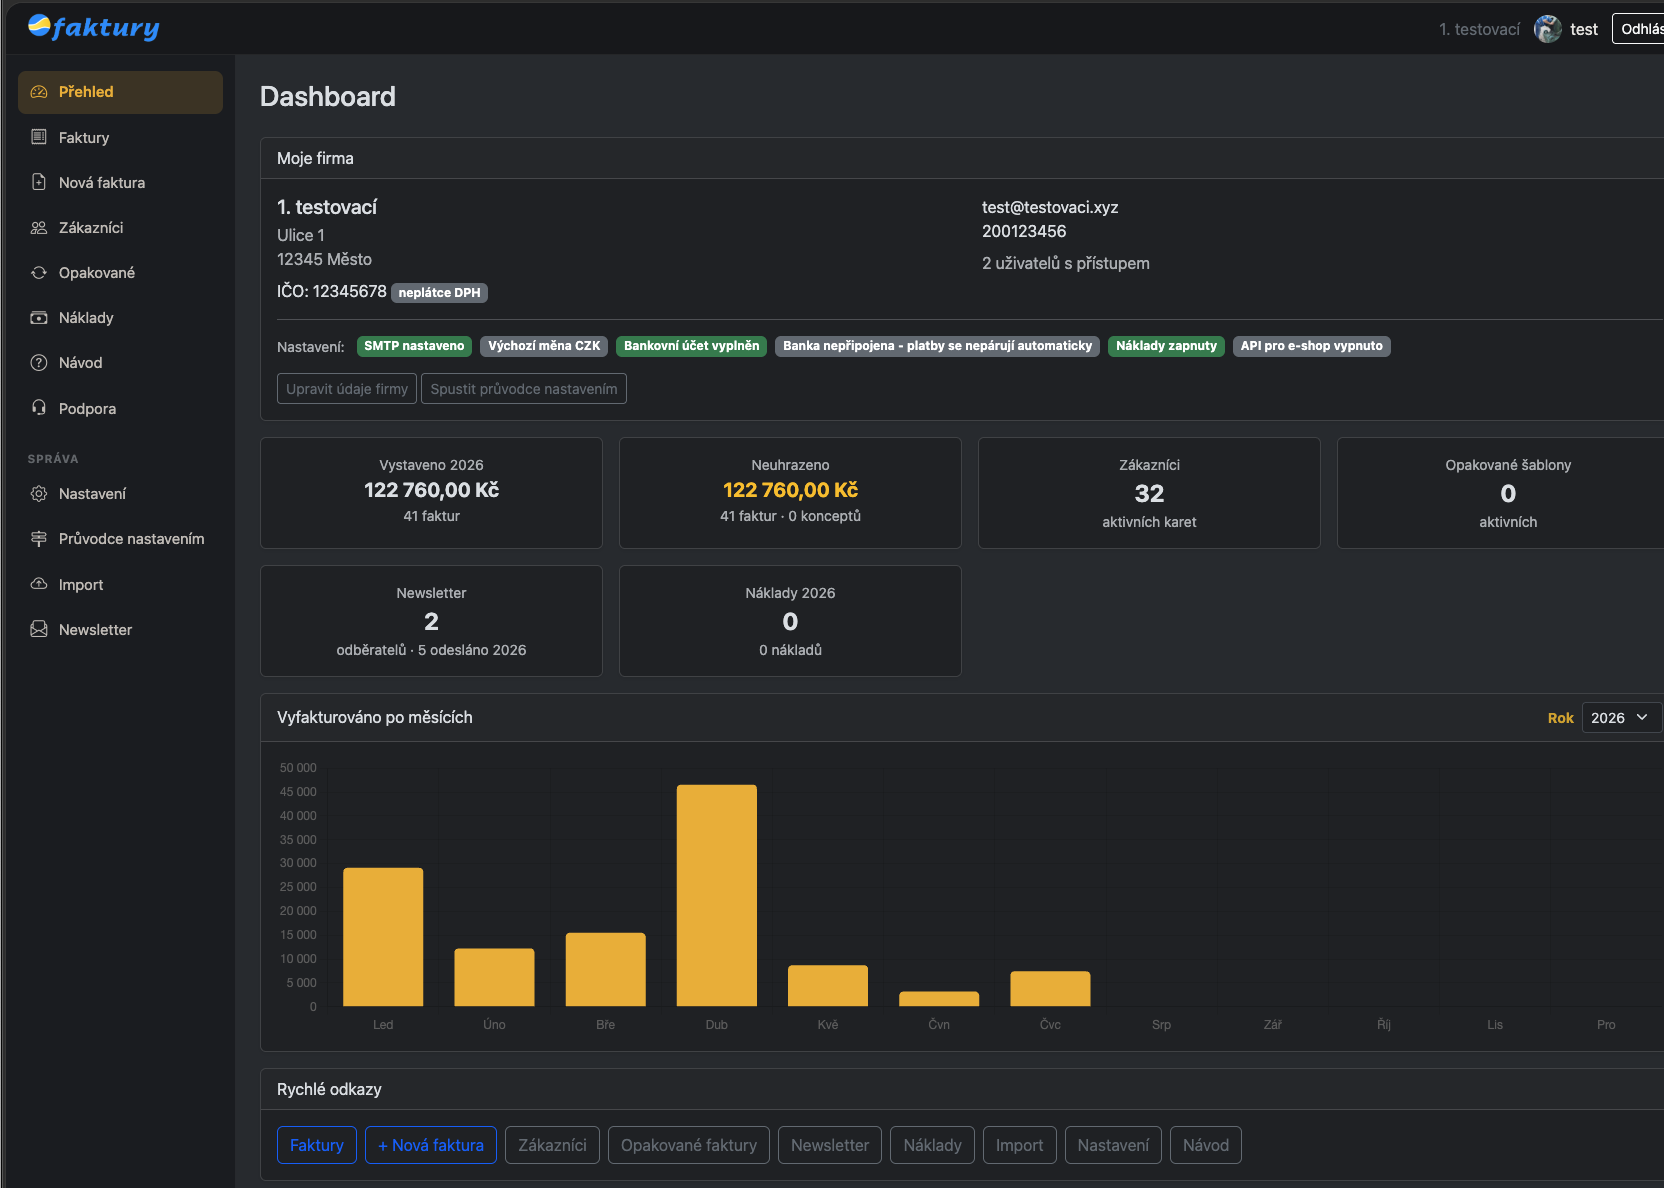Click the API pro e-shop vypnuto badge
Viewport: 1664px width, 1188px height.
[1311, 346]
